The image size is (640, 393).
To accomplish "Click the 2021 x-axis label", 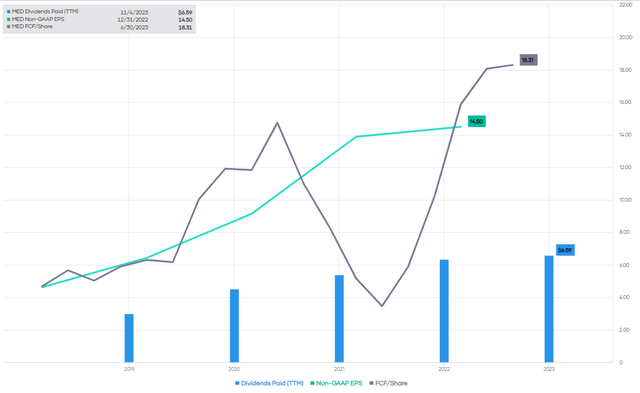I will [x=339, y=369].
